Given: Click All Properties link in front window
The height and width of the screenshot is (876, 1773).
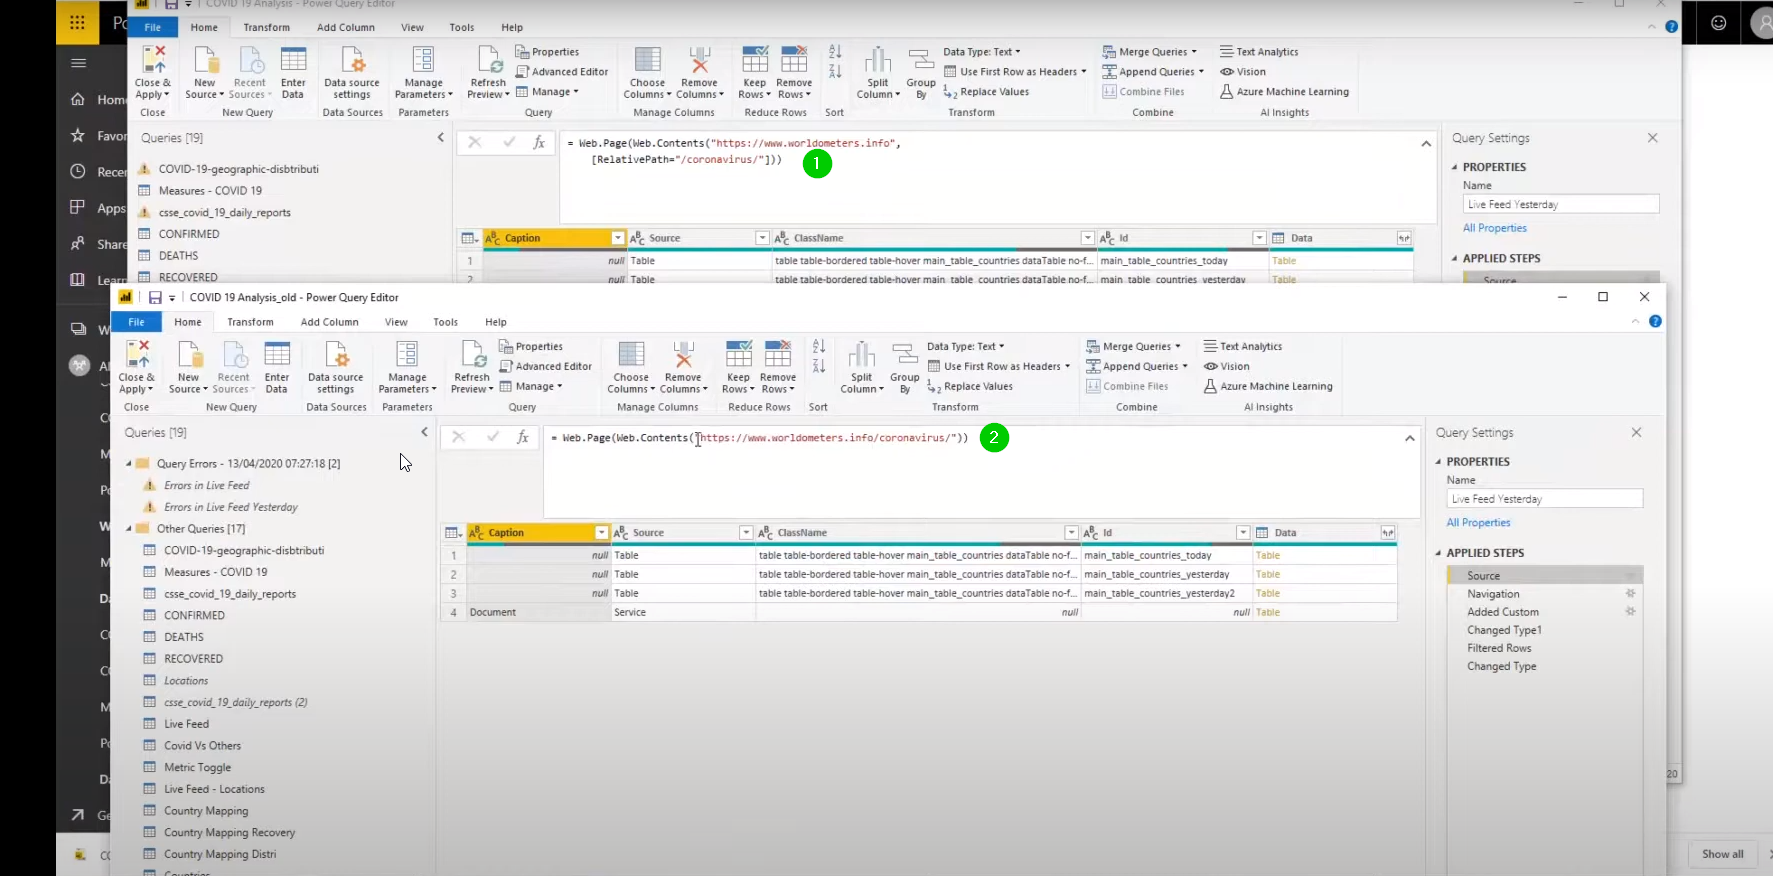Looking at the screenshot, I should pos(1478,523).
